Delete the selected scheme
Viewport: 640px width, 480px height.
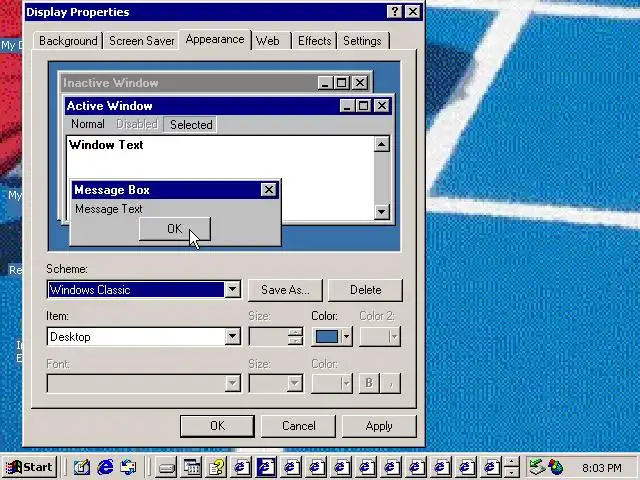pos(365,290)
